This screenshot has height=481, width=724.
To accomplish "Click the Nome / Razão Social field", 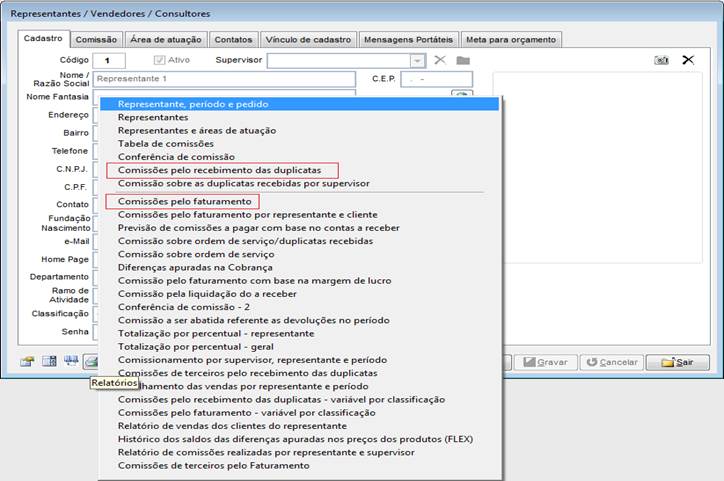I will (224, 79).
